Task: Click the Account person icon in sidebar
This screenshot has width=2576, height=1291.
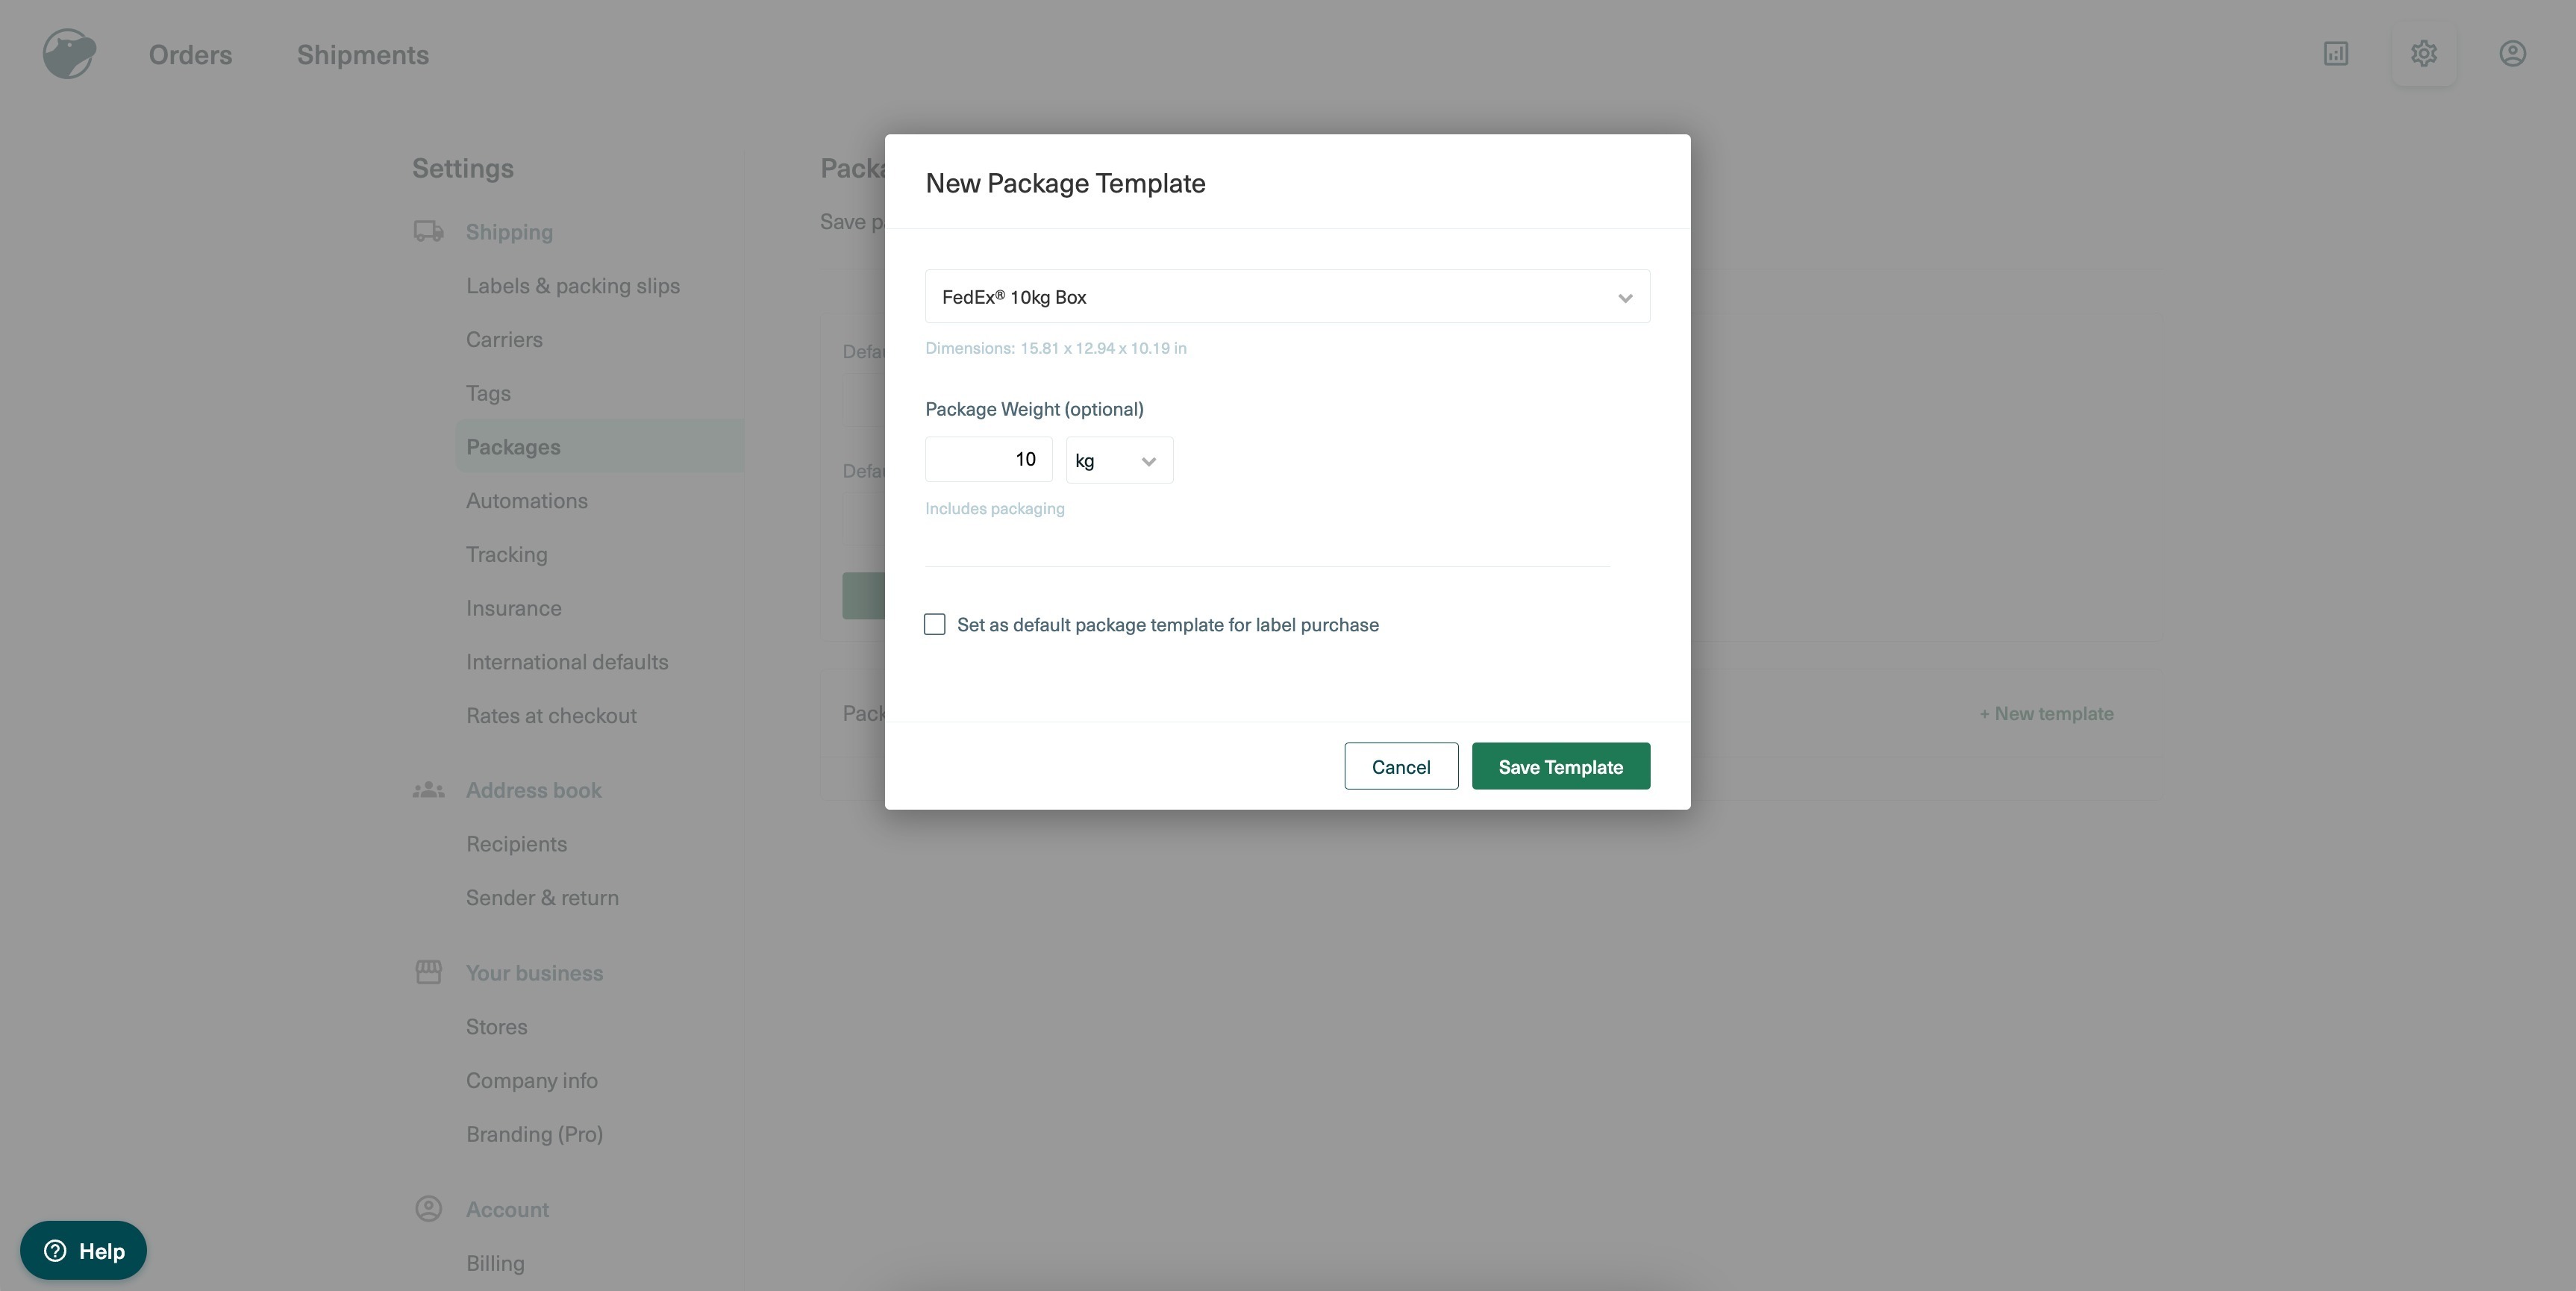Action: point(429,1209)
